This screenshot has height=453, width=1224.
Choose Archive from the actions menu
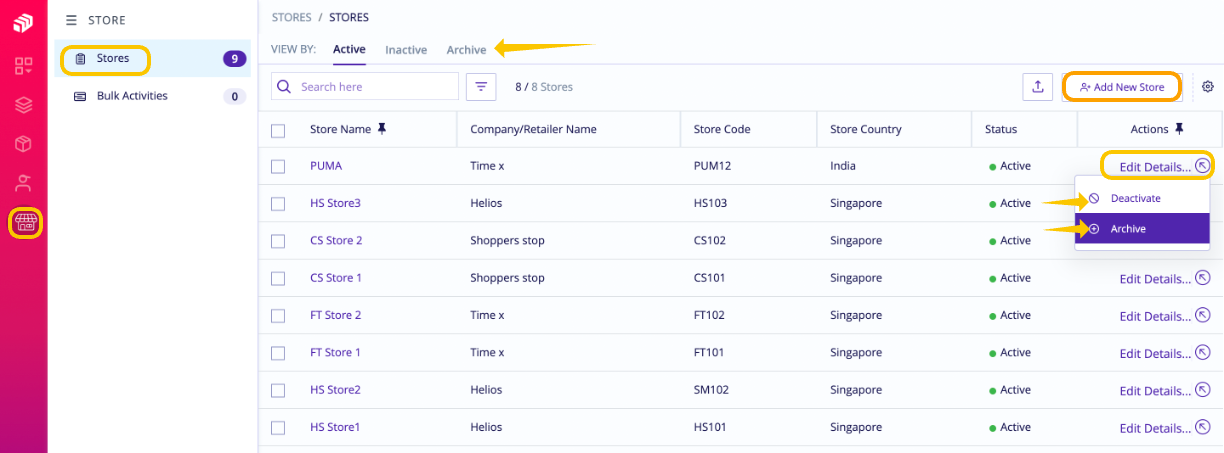1142,229
